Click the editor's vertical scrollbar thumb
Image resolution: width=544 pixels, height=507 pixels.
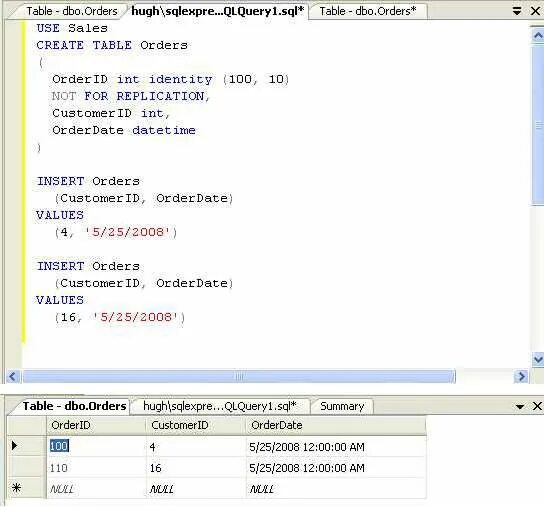pos(538,125)
